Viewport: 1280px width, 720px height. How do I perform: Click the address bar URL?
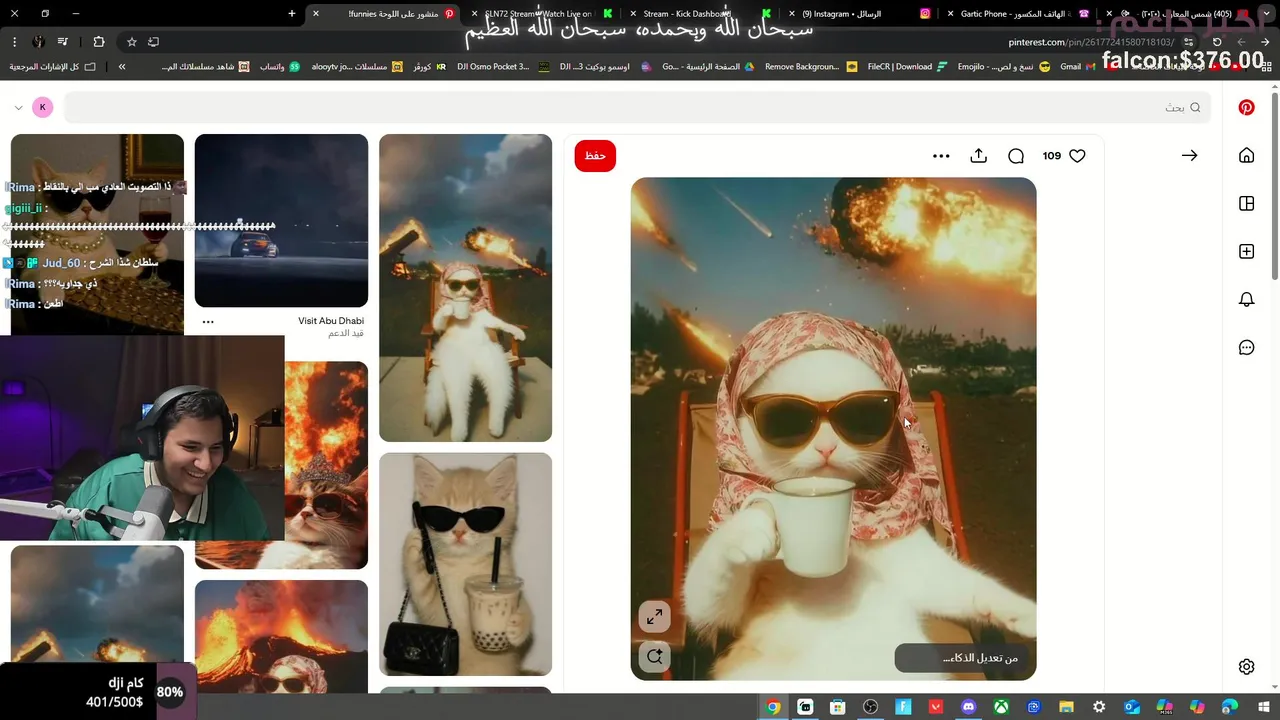pos(1090,42)
